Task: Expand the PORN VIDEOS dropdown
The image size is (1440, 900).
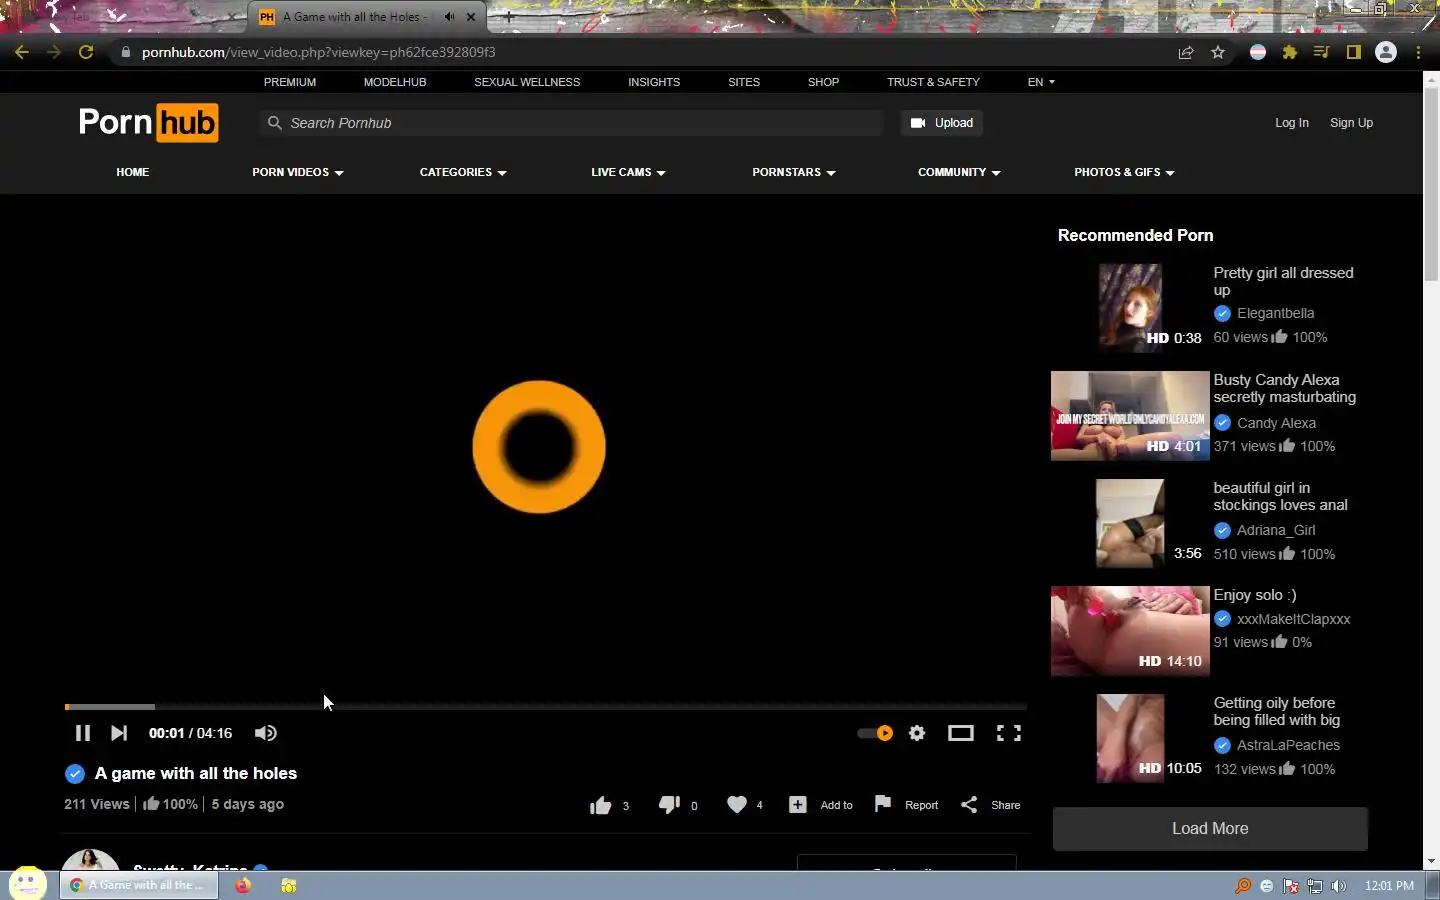Action: (x=298, y=172)
